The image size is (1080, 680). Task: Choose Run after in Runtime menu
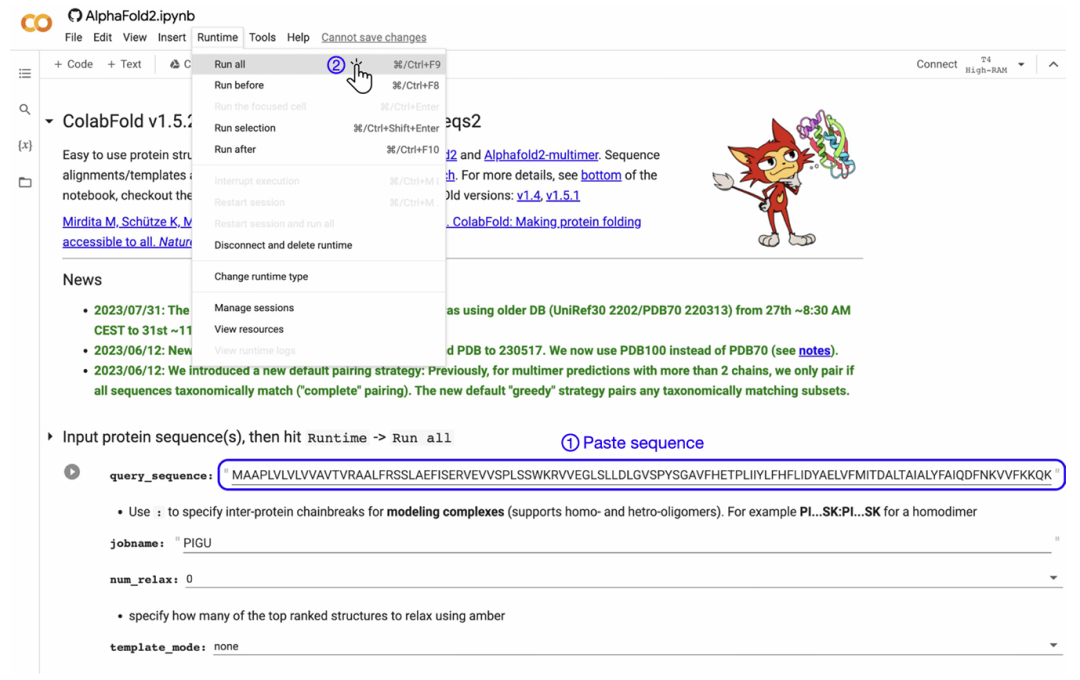point(319,150)
